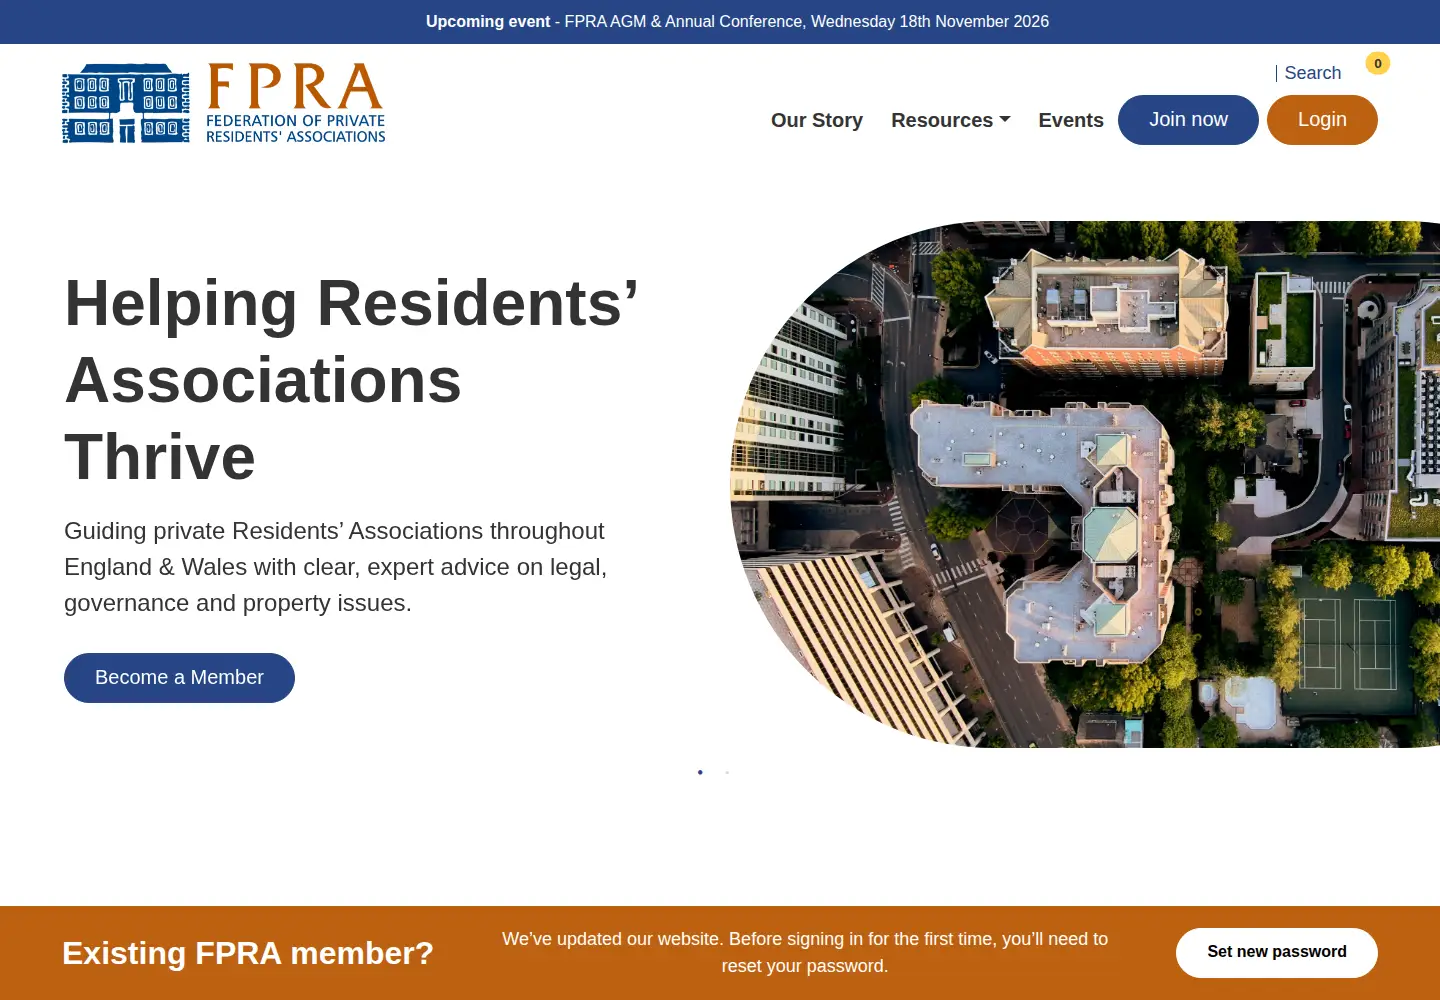Click the Join now button
The width and height of the screenshot is (1440, 1000).
[1188, 120]
